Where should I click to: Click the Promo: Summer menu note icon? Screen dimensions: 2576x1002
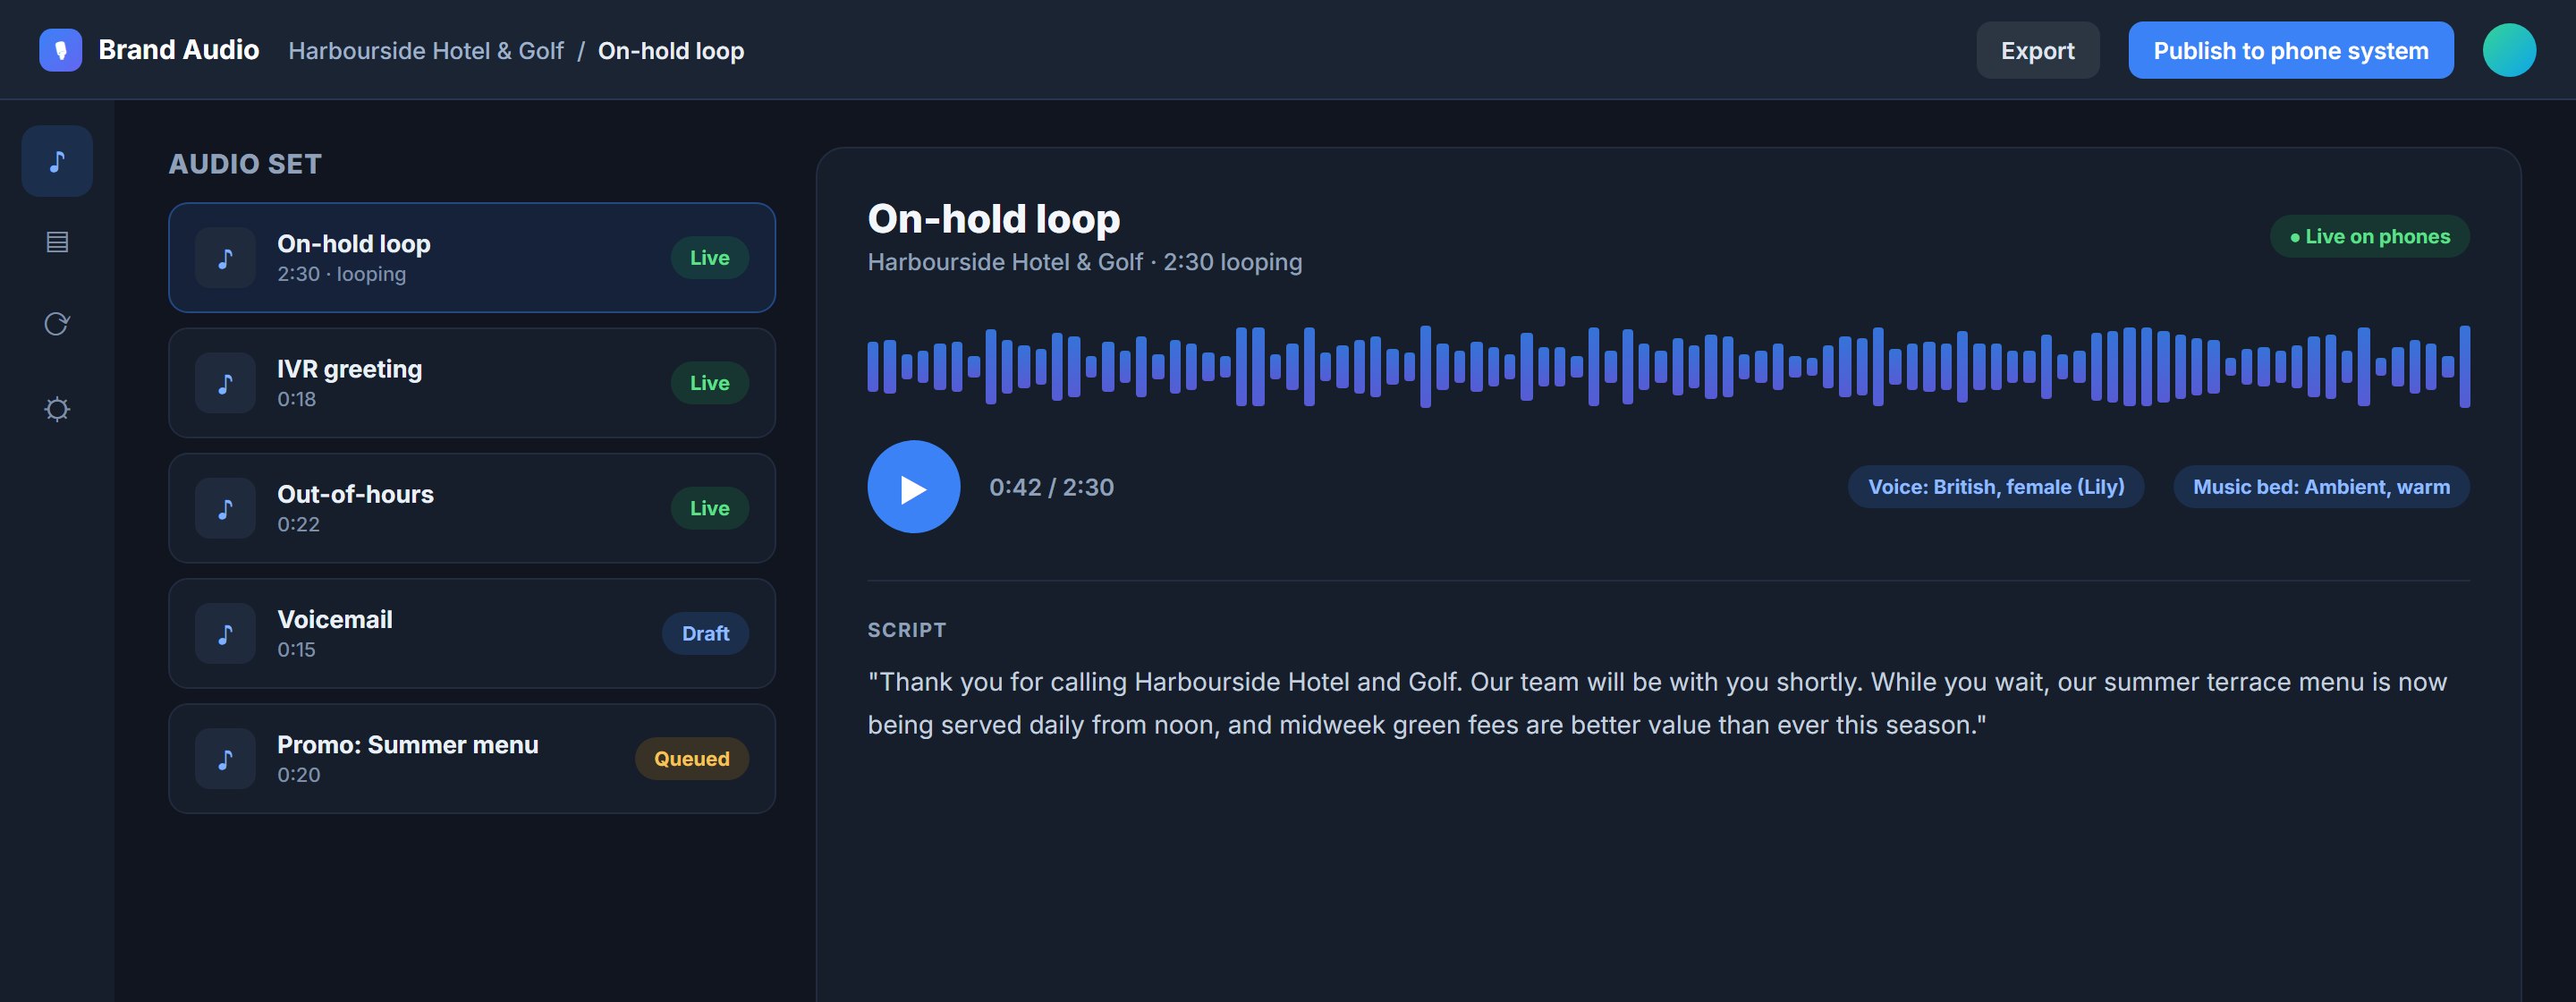click(x=225, y=759)
